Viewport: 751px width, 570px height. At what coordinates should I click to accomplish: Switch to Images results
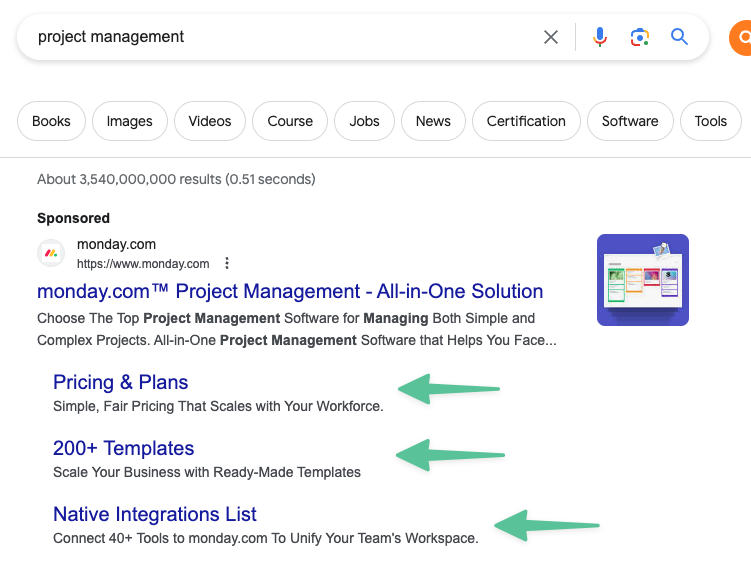point(130,121)
